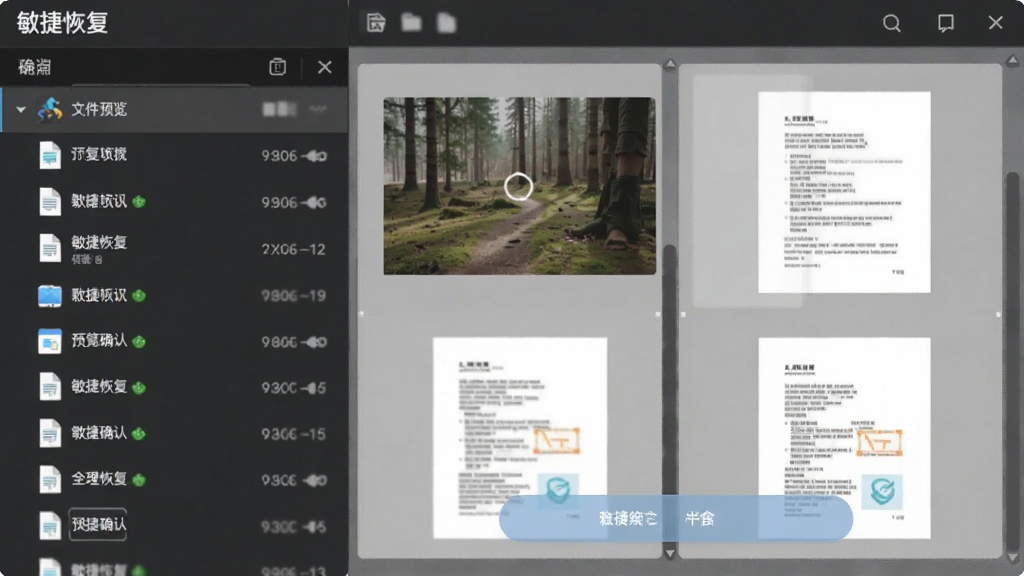1024x576 pixels.
Task: Click the comment bubble icon at top right
Action: pos(946,24)
